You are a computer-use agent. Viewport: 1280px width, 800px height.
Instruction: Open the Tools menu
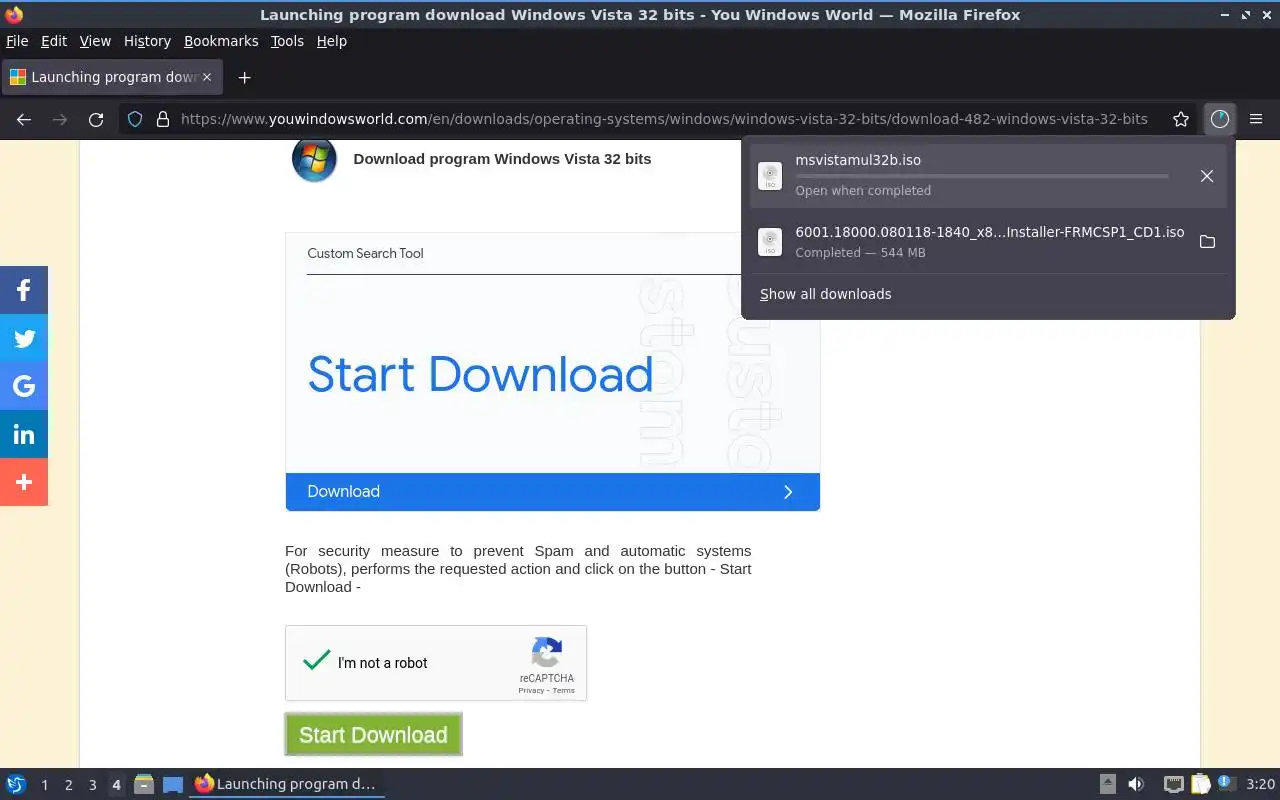[287, 41]
